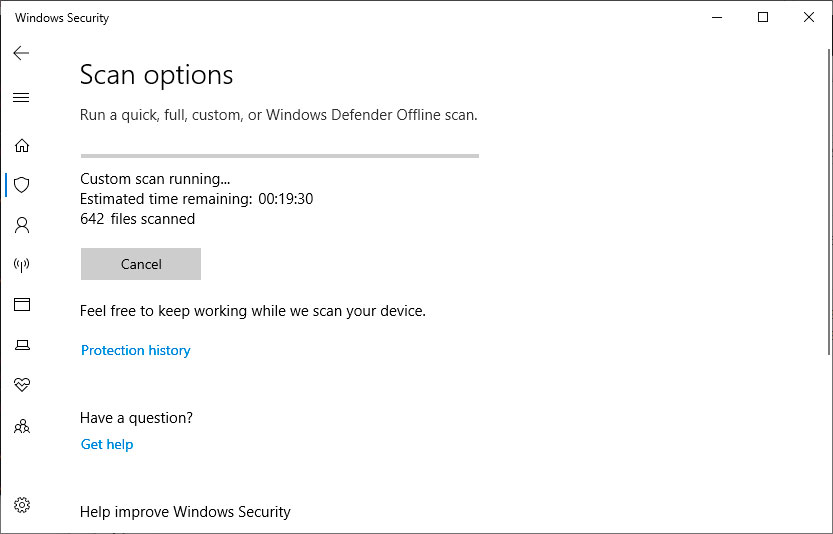833x534 pixels.
Task: Open Device performance & health heart icon
Action: click(x=21, y=385)
